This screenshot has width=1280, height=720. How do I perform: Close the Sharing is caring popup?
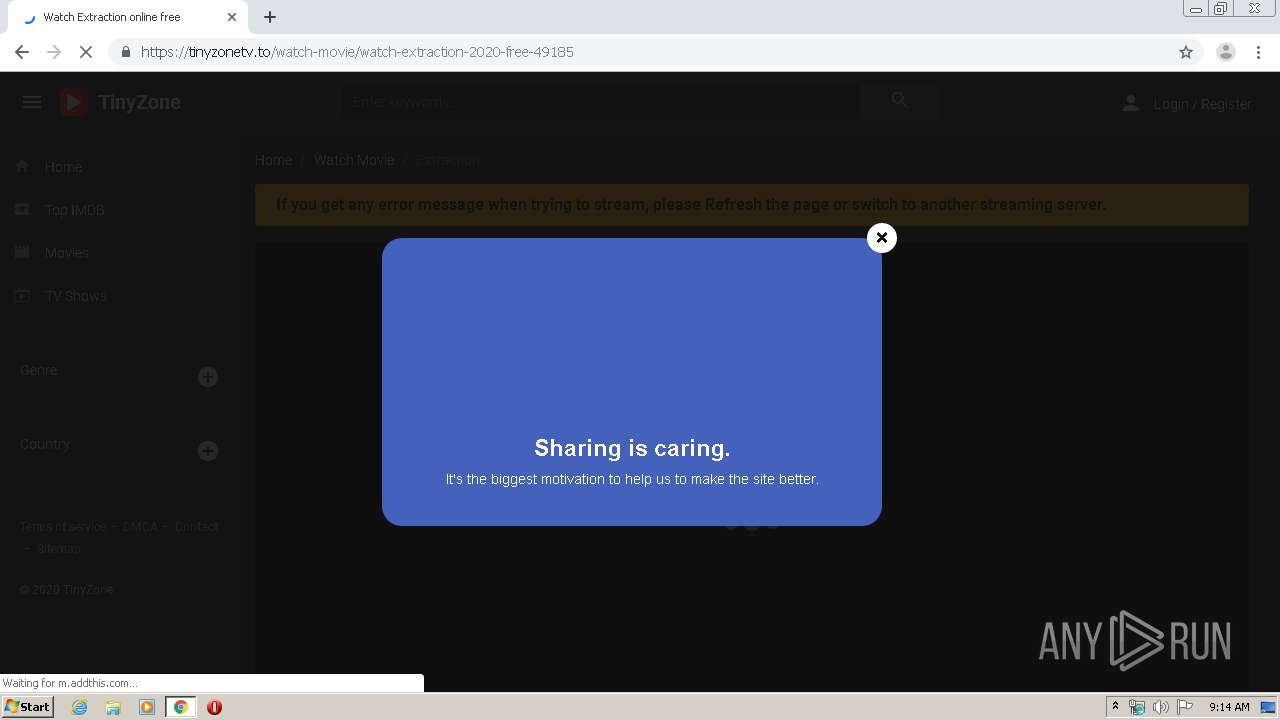point(881,238)
